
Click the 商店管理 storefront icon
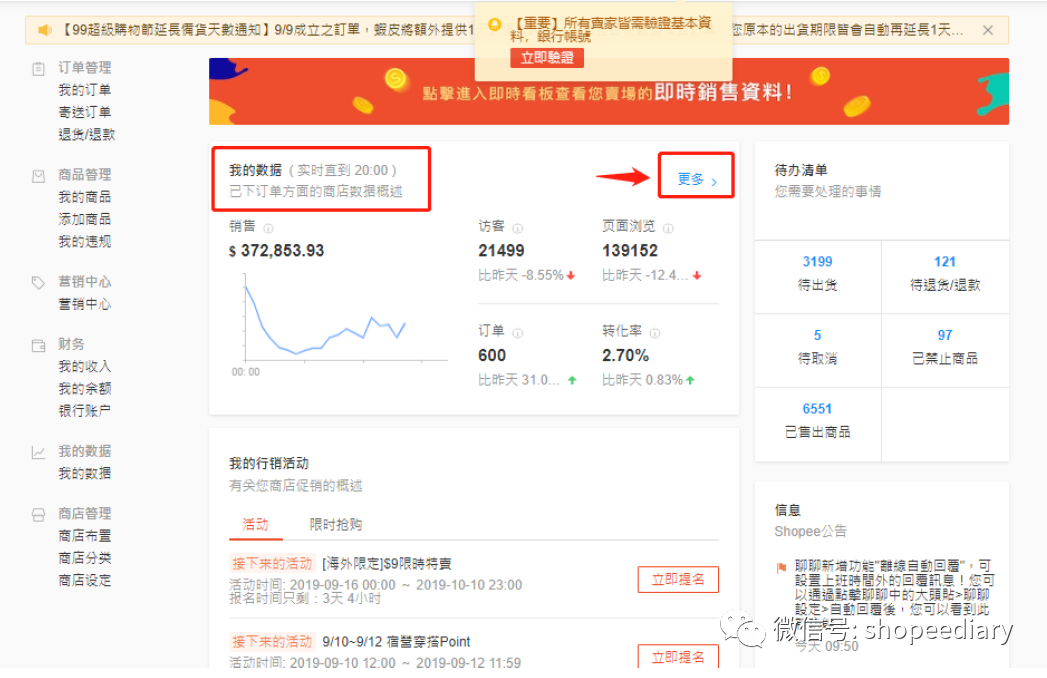pyautogui.click(x=36, y=513)
